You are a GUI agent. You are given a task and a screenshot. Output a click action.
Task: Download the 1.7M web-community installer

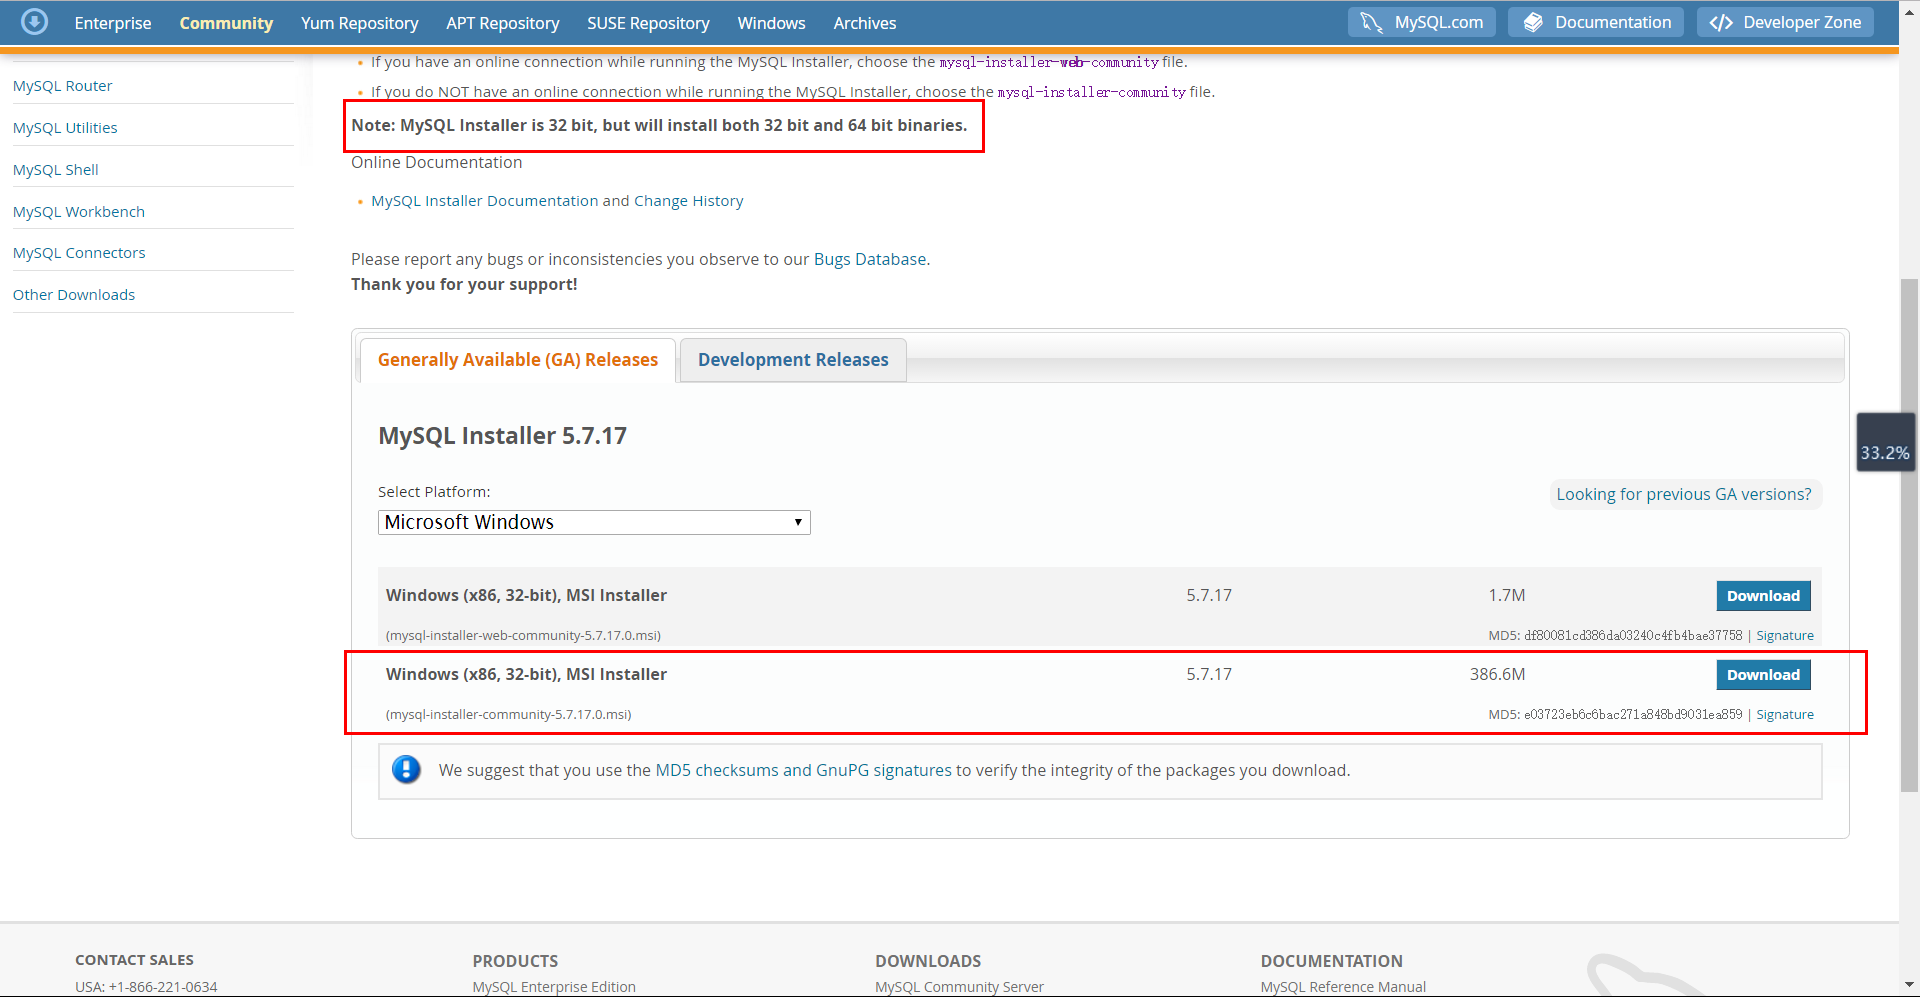pyautogui.click(x=1763, y=596)
